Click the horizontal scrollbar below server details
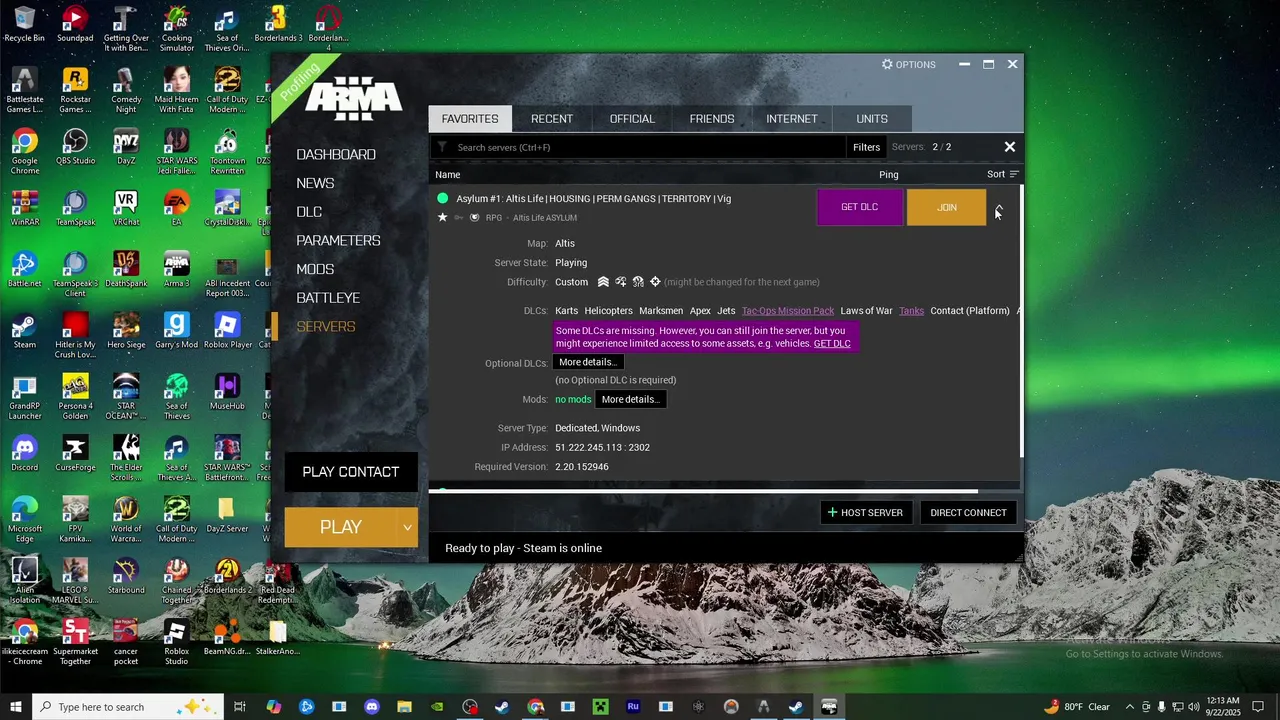 [x=703, y=491]
